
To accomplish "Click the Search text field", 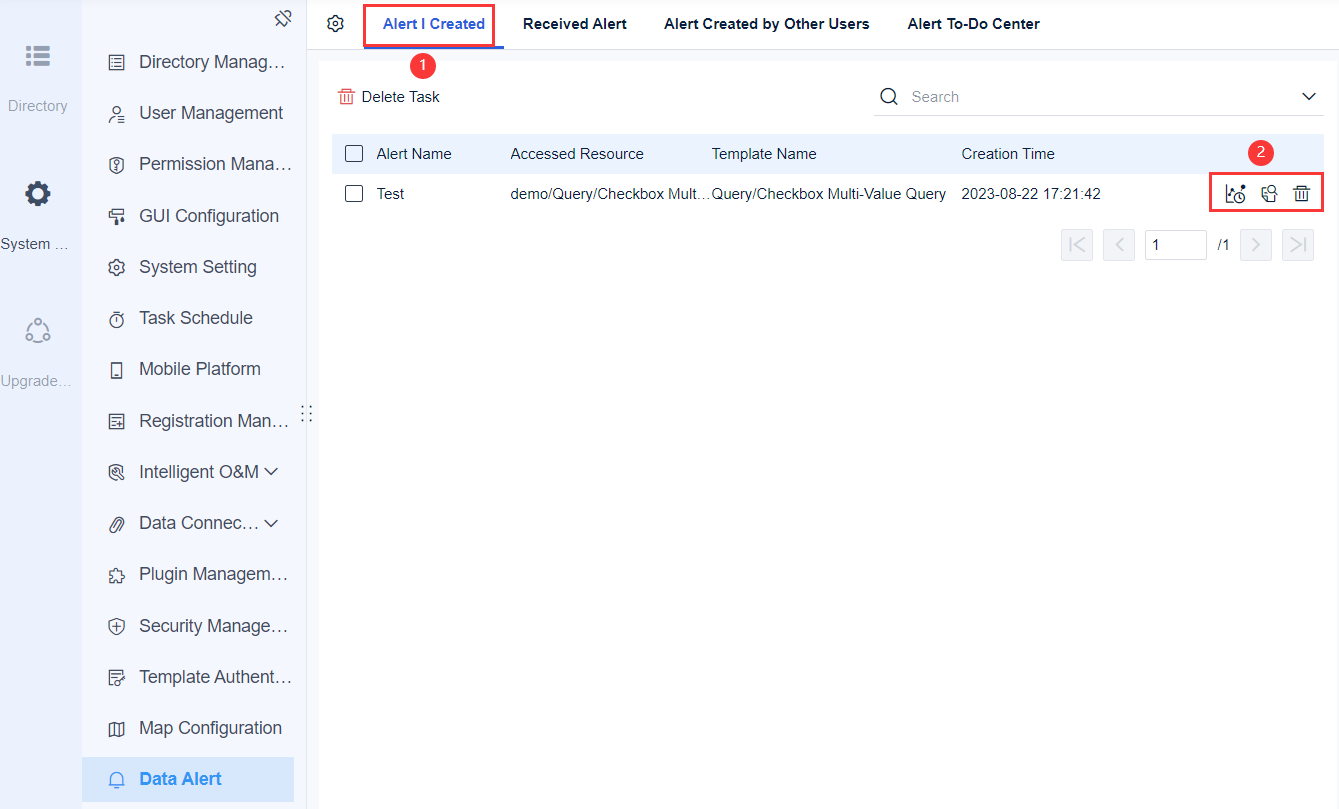I will coord(1100,97).
